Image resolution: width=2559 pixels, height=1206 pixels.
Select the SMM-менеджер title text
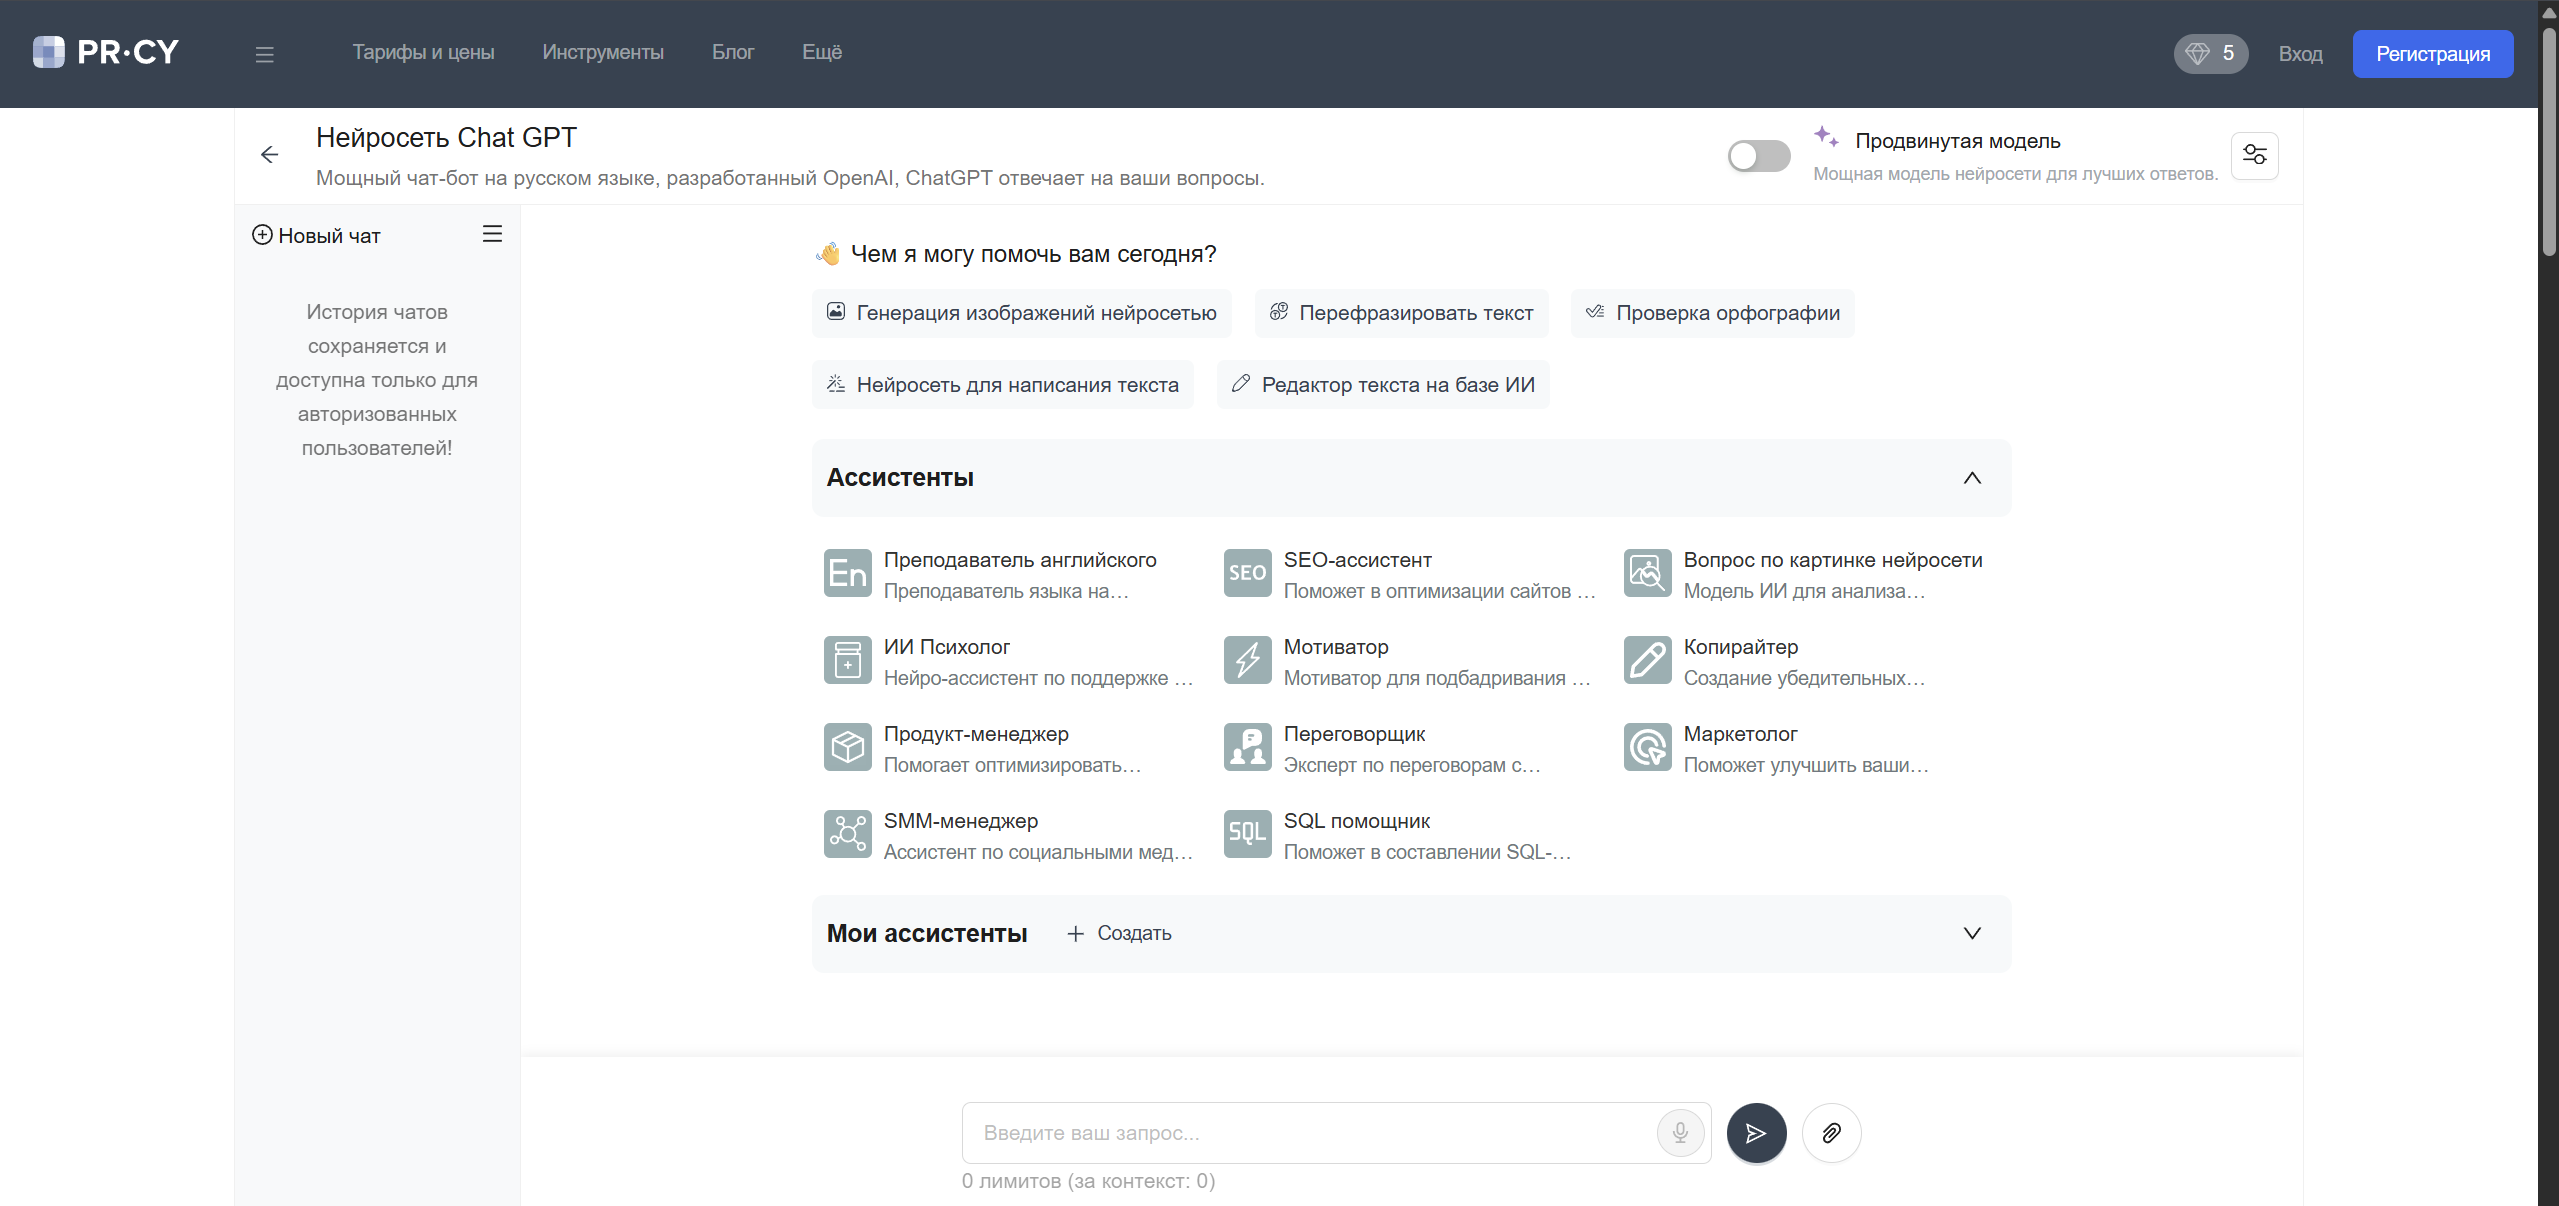961,821
